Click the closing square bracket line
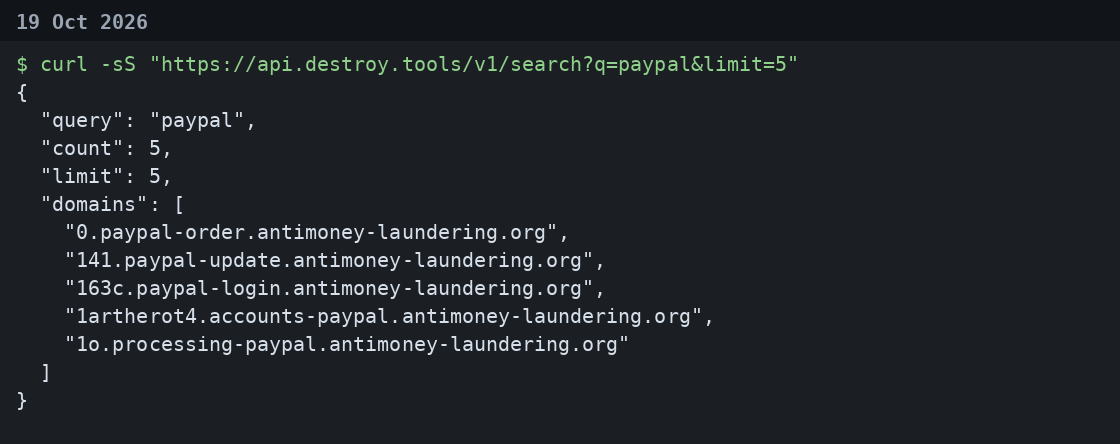1120x444 pixels. point(46,373)
